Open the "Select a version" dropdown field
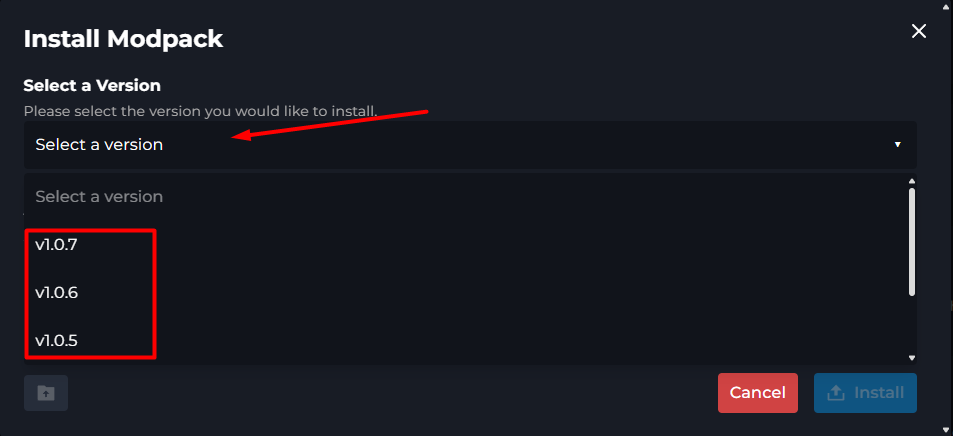This screenshot has height=436, width=953. coord(470,145)
